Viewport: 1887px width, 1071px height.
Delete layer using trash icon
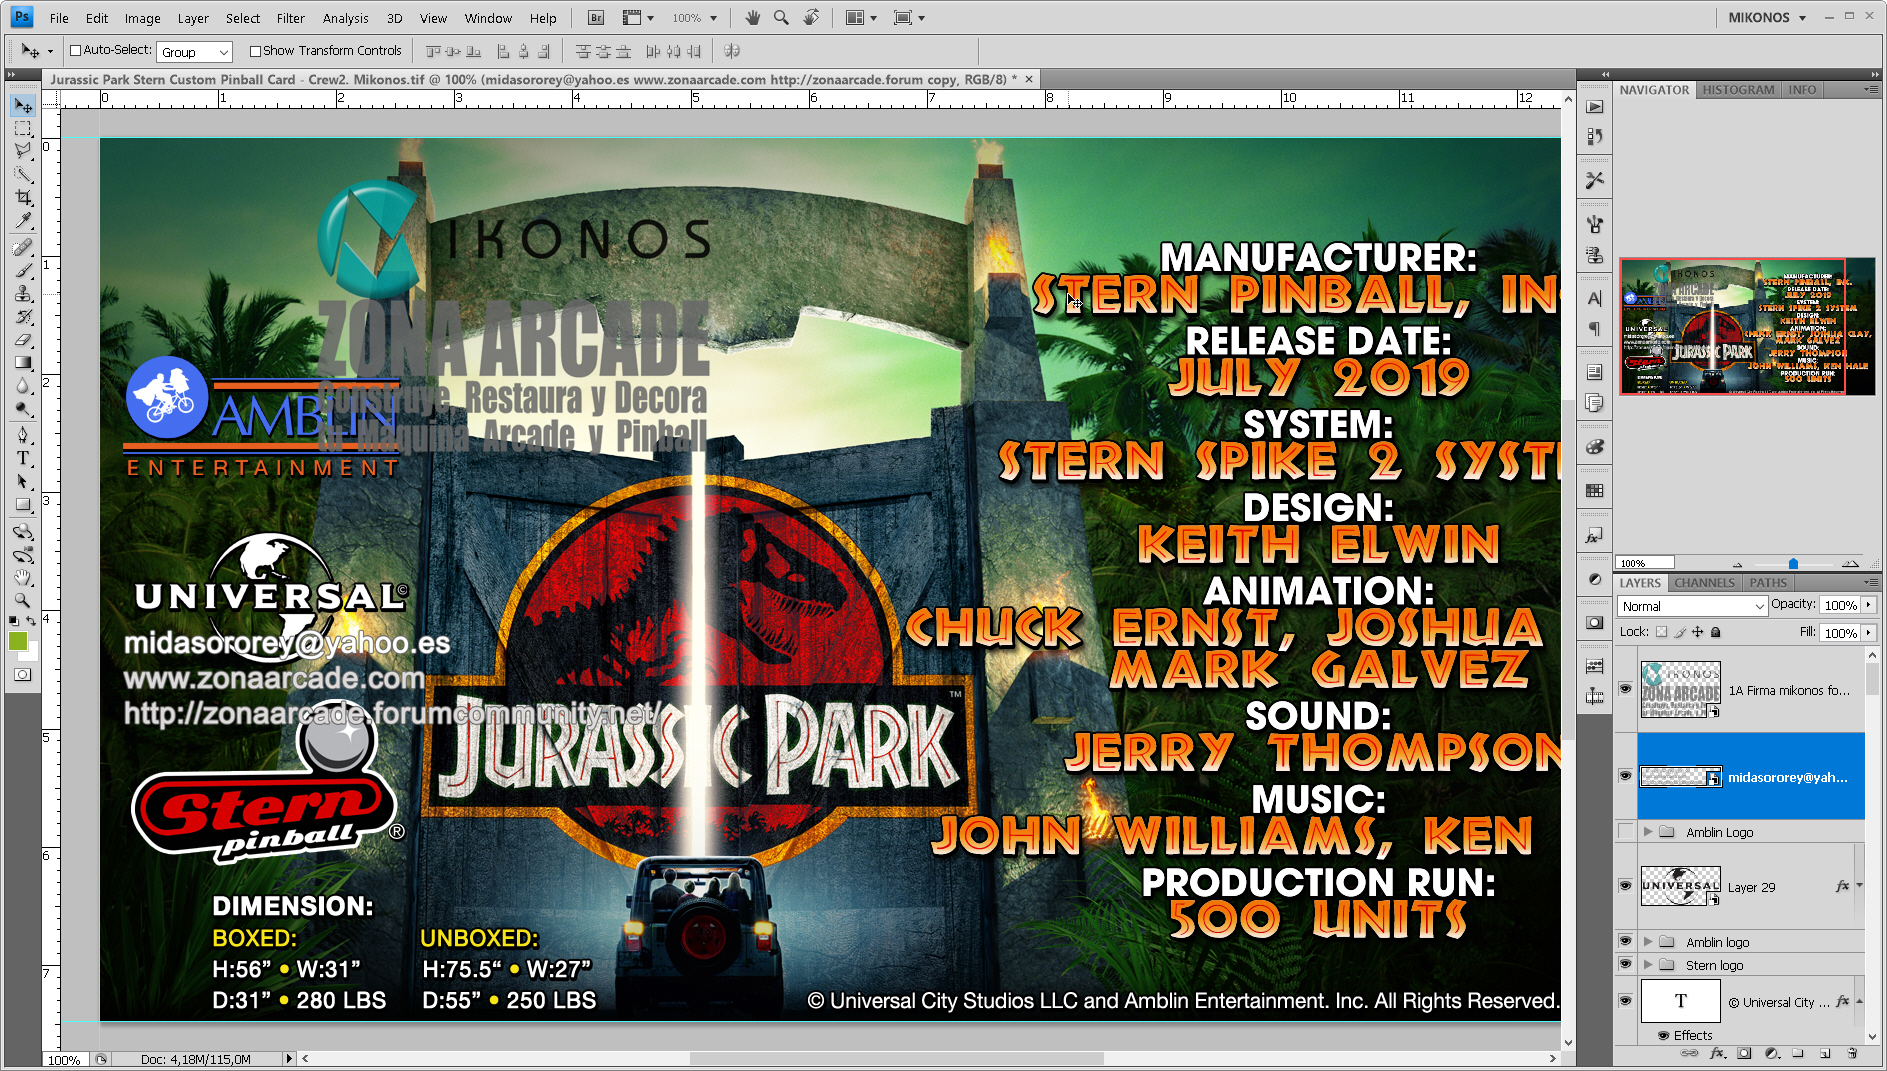(1852, 1053)
